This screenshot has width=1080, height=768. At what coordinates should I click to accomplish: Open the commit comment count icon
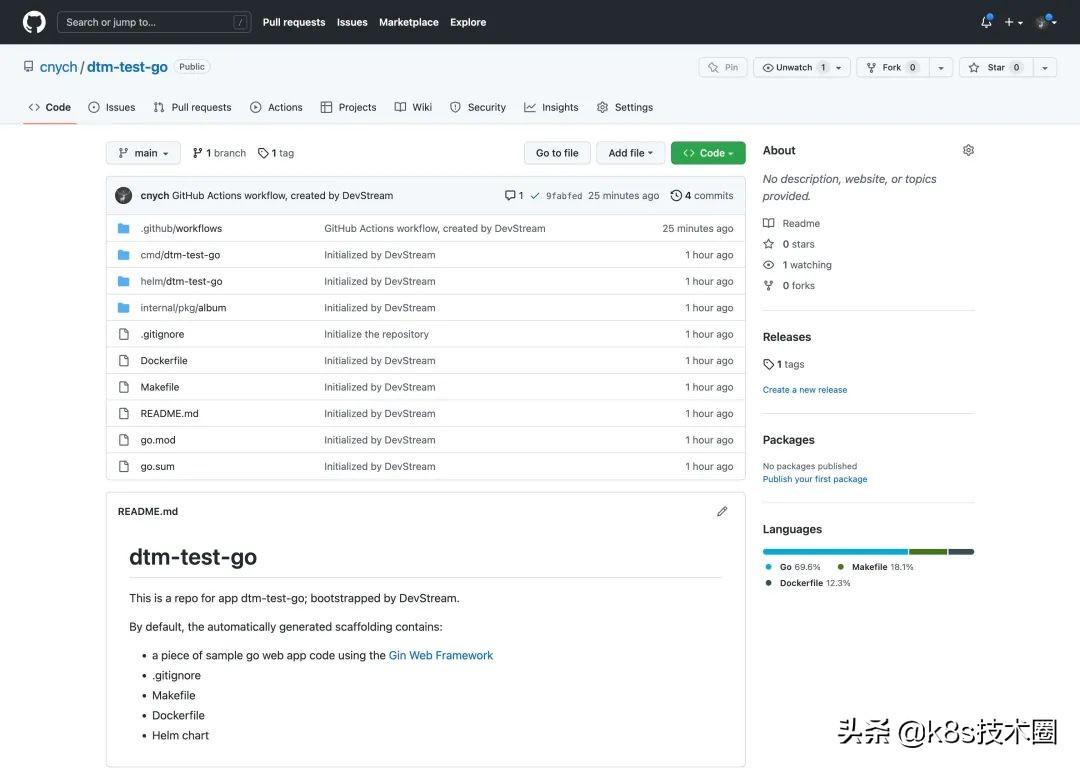[x=514, y=196]
